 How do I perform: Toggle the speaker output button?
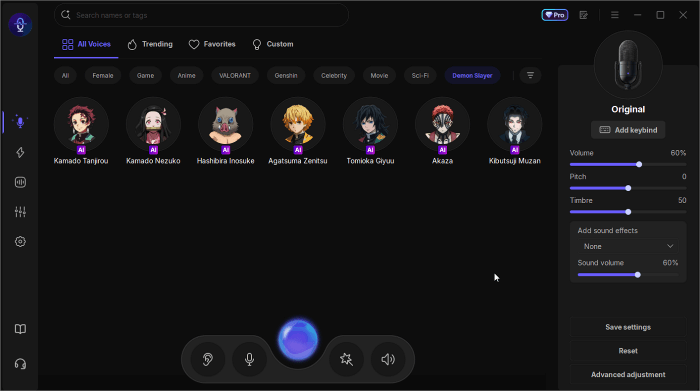388,359
